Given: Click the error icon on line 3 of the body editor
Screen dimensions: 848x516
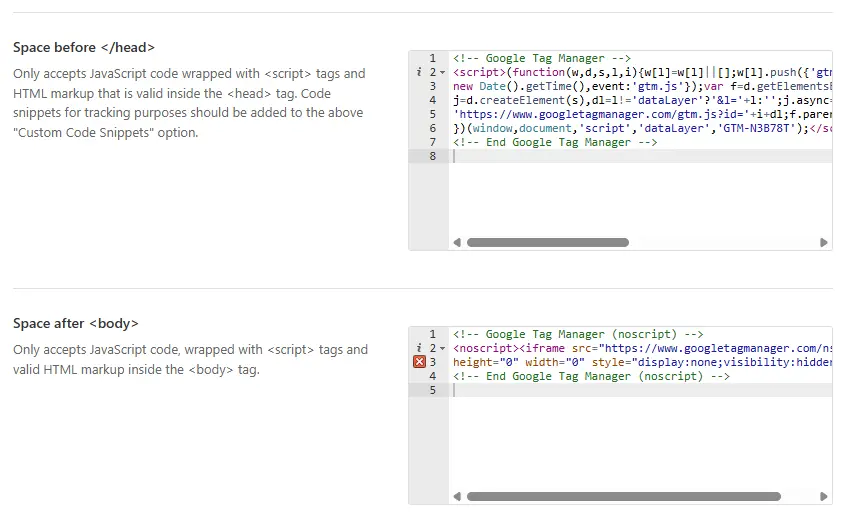Looking at the screenshot, I should pos(419,362).
